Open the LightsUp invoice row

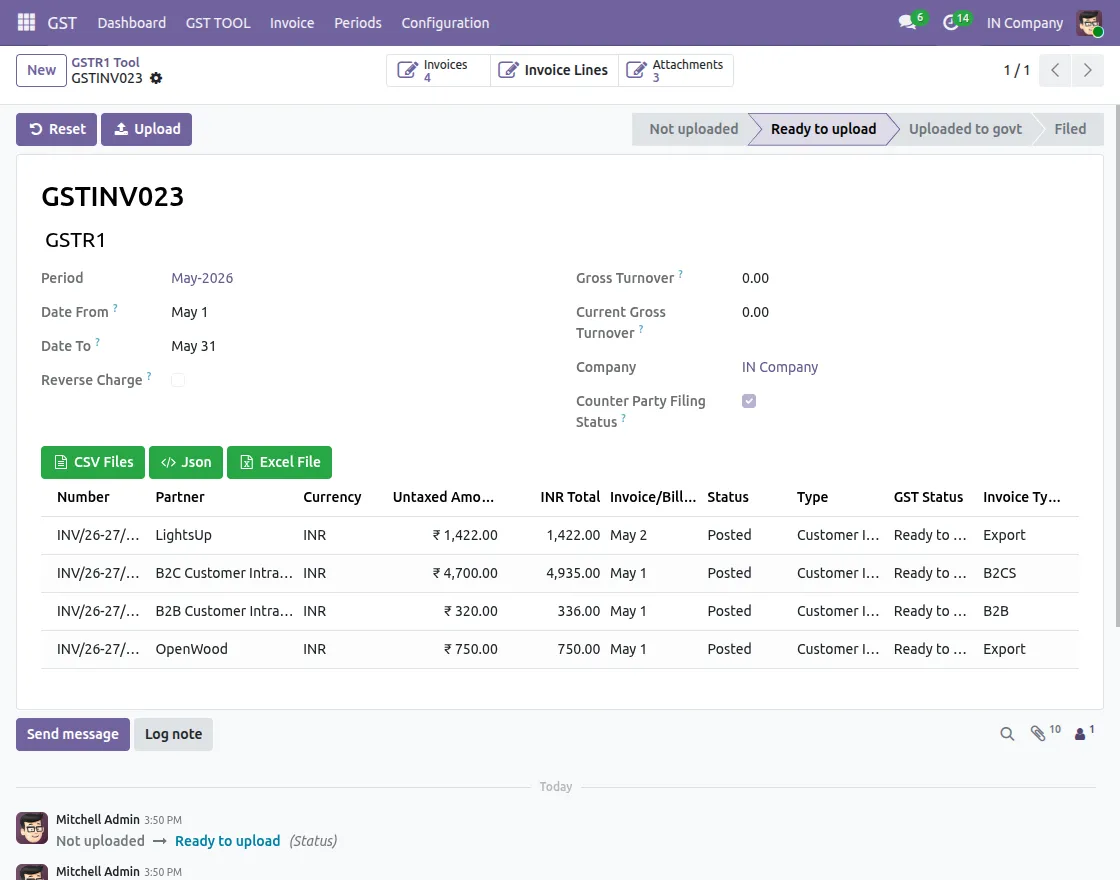coord(559,536)
